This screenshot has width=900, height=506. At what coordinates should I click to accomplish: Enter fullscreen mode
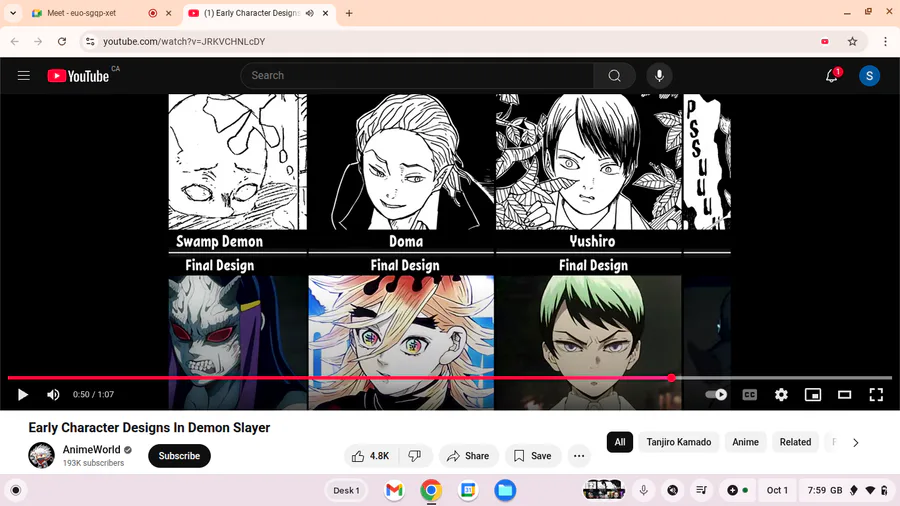876,395
